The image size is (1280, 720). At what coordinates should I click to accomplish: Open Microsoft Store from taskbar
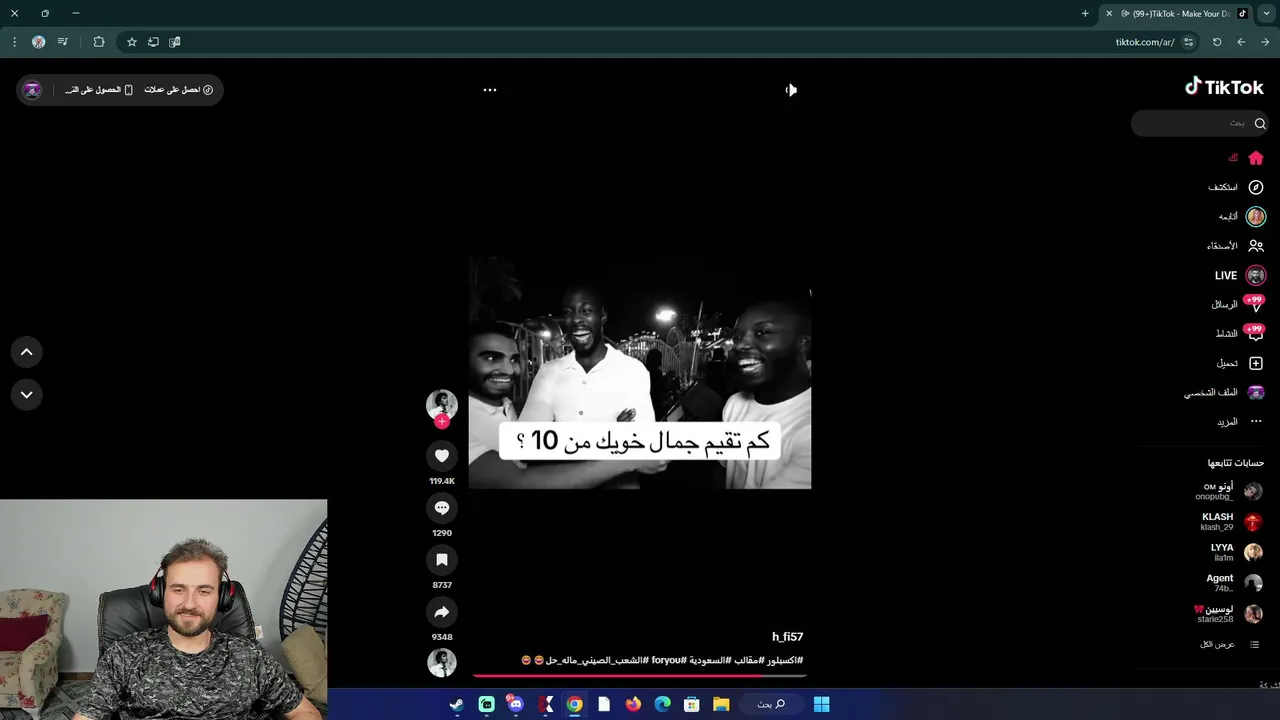pyautogui.click(x=691, y=704)
